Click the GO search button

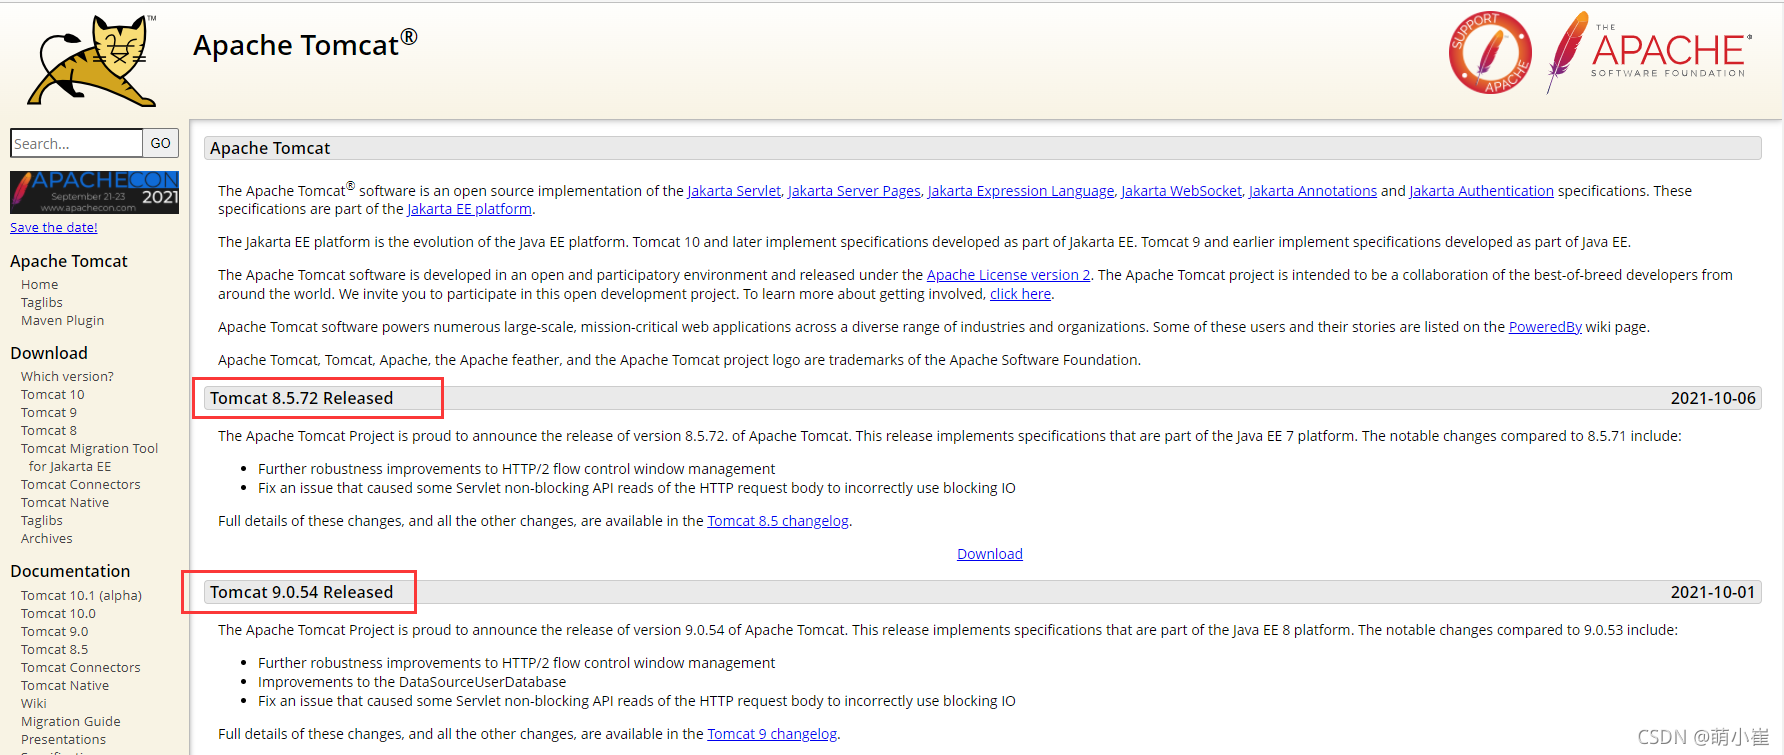(x=161, y=143)
